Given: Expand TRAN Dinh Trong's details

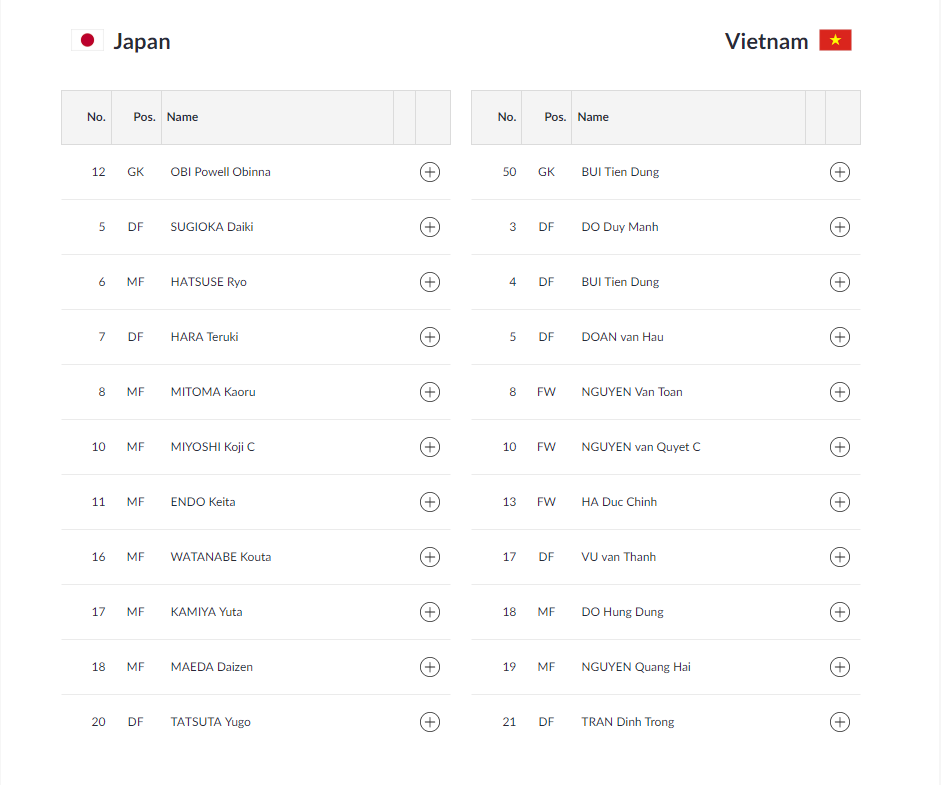Looking at the screenshot, I should tap(839, 722).
